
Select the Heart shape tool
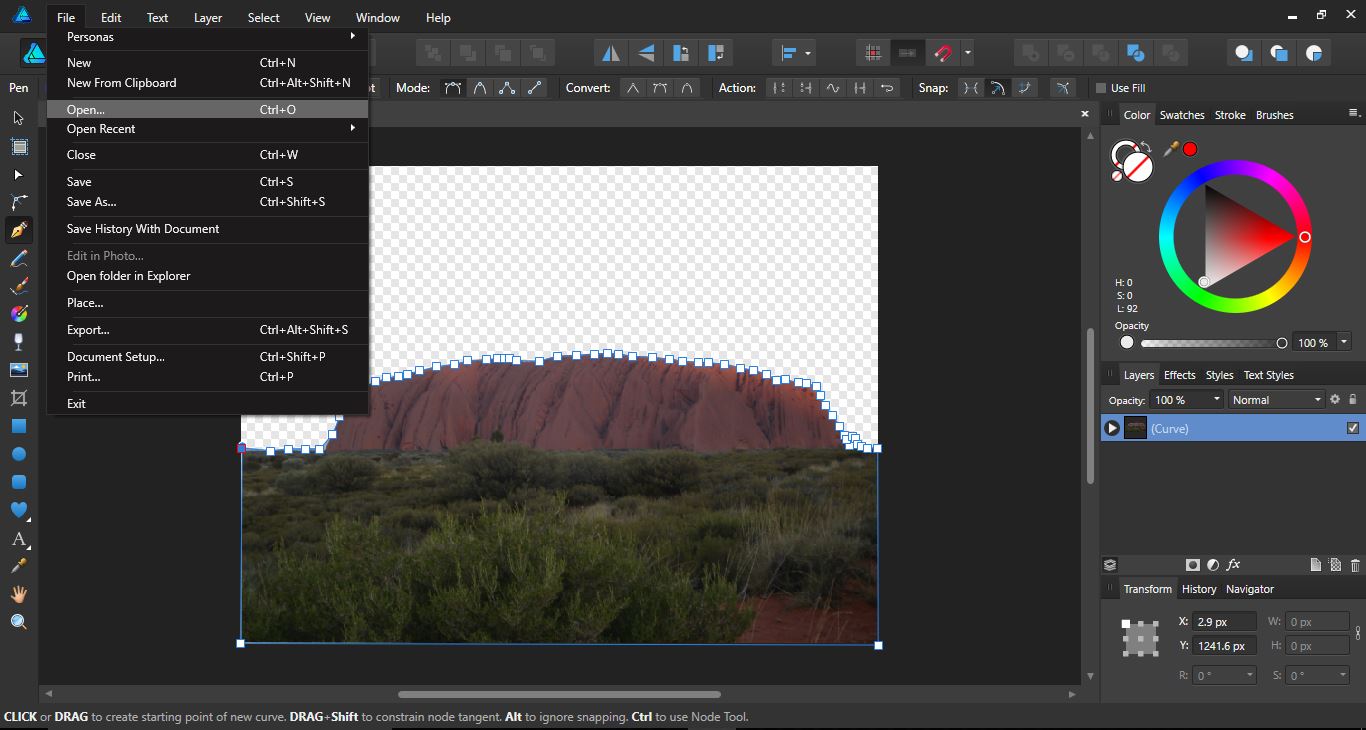pyautogui.click(x=19, y=509)
